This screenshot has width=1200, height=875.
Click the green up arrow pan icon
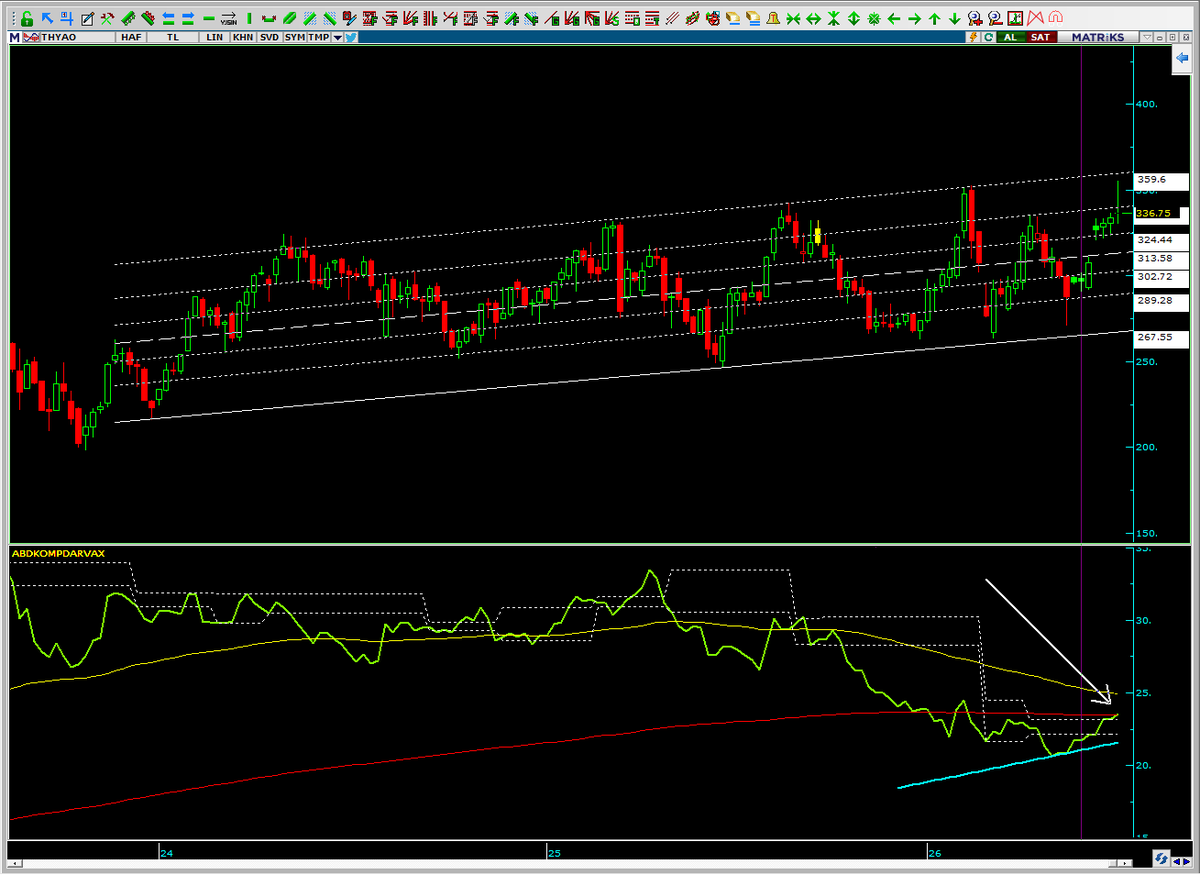934,19
